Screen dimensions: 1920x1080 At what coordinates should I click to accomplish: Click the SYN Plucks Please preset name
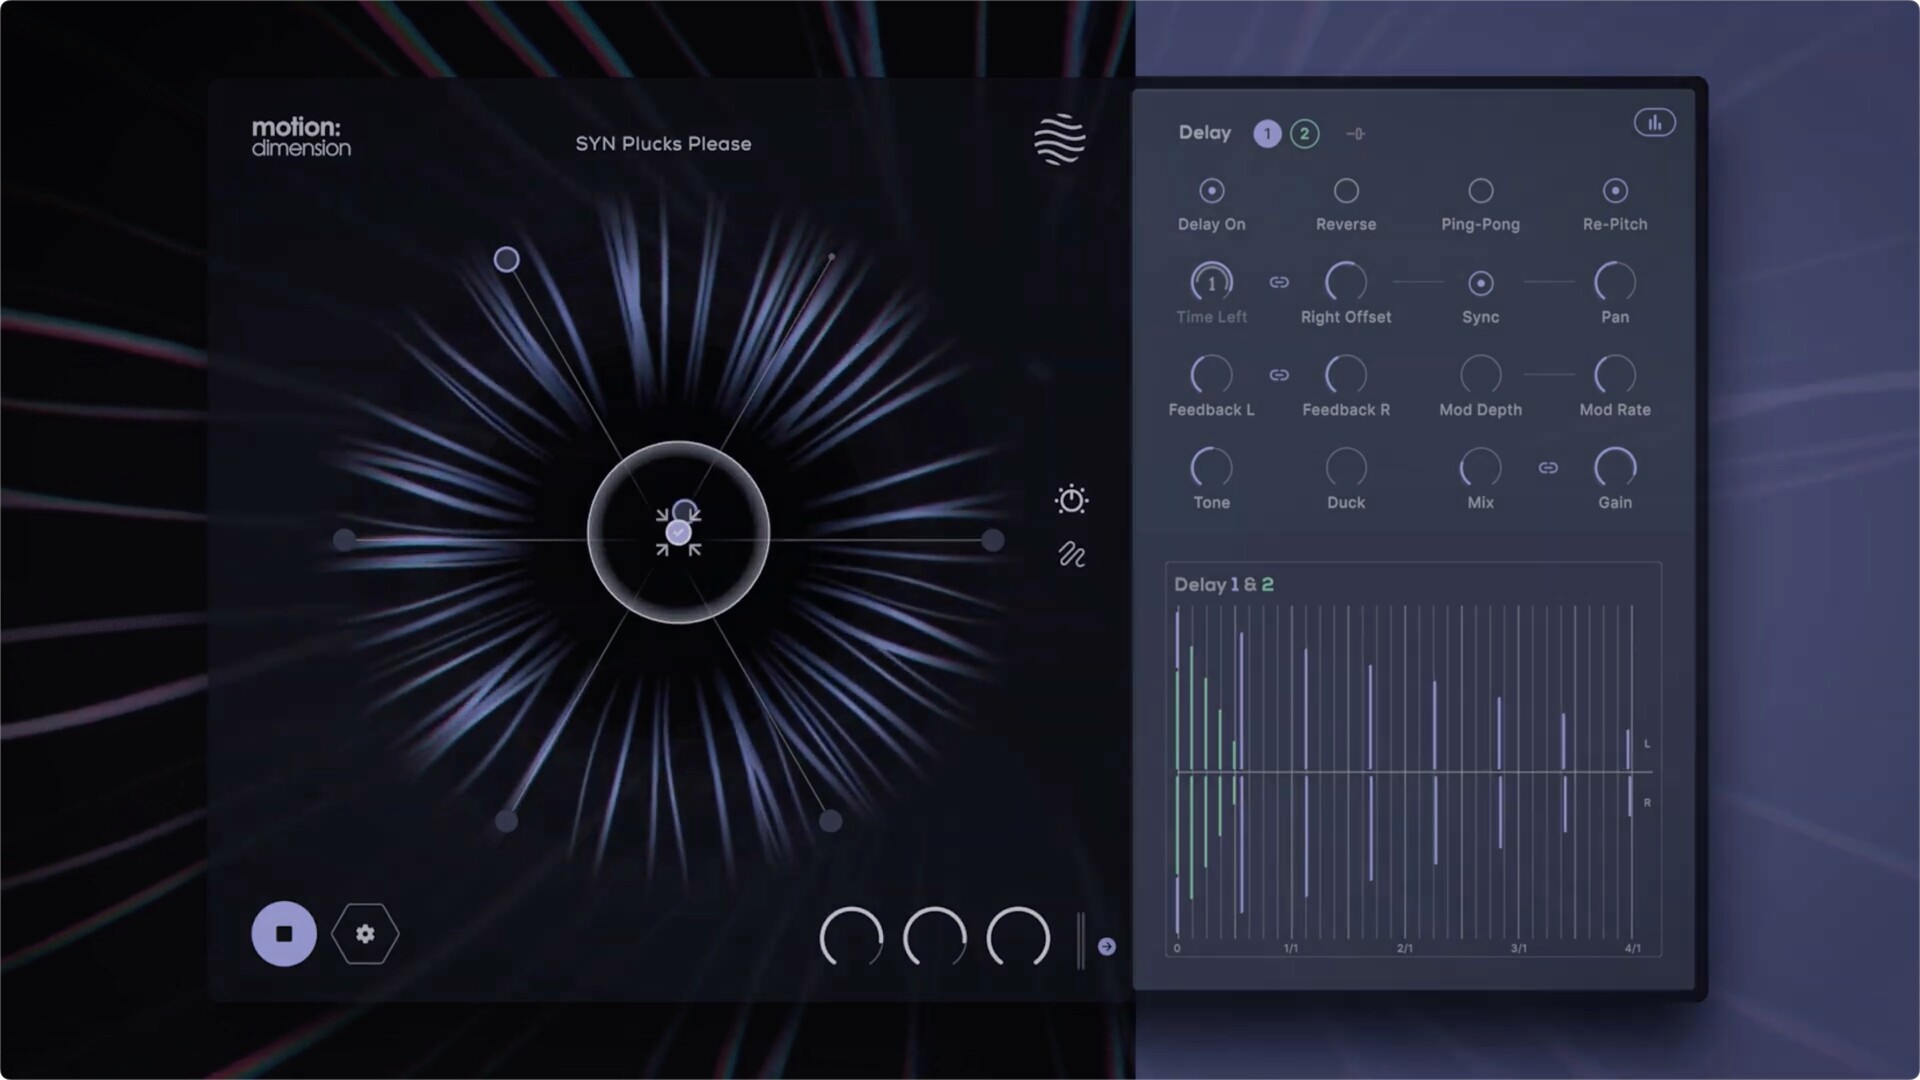(x=663, y=144)
